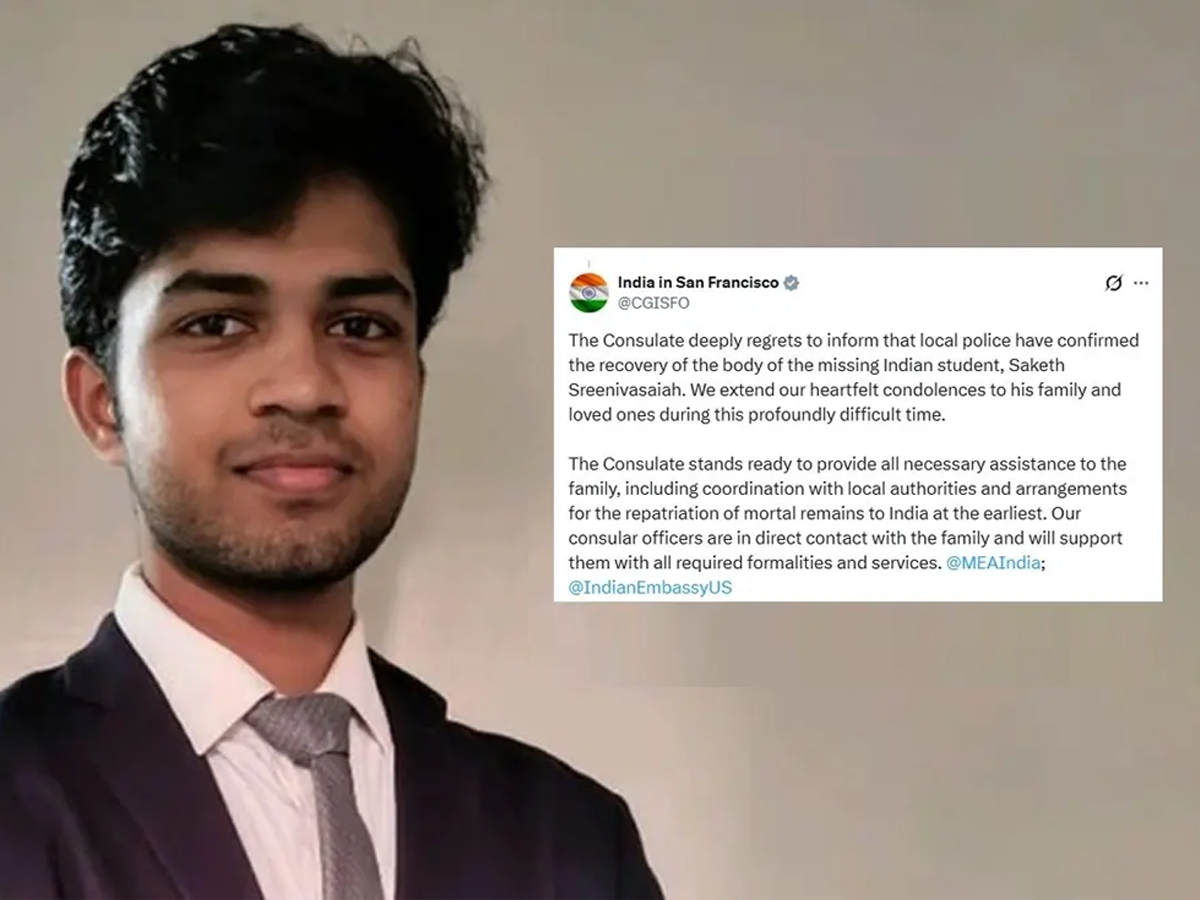Open India in San Francisco profile name
Screen dimensions: 1200x900
[x=698, y=283]
